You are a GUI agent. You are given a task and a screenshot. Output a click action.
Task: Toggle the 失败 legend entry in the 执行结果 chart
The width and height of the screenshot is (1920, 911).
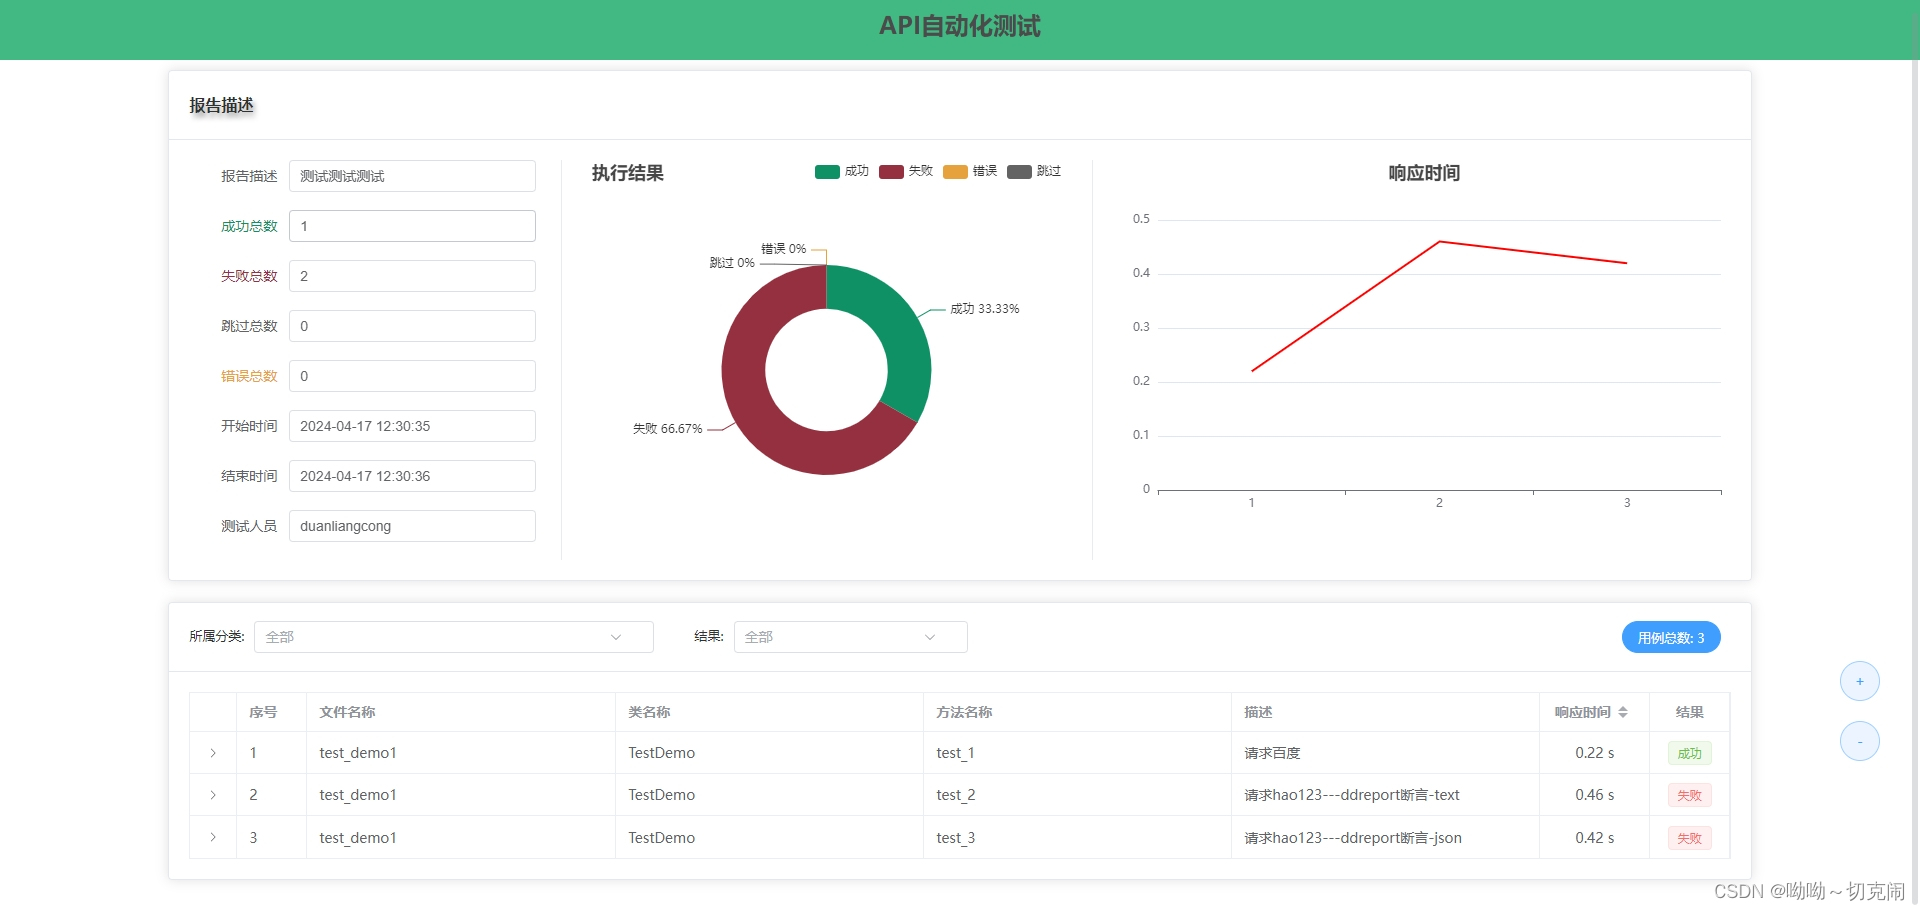coord(906,171)
